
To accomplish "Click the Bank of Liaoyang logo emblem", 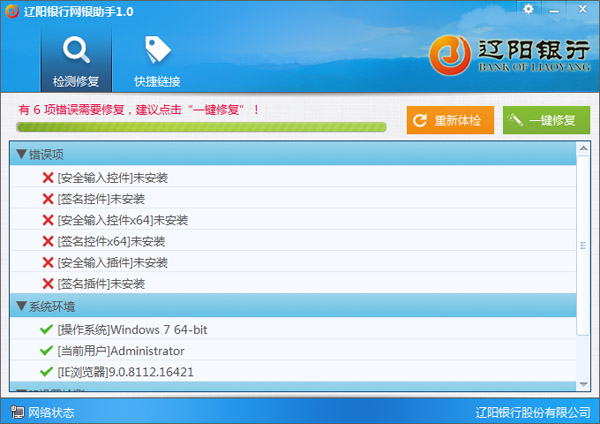I will [x=450, y=55].
